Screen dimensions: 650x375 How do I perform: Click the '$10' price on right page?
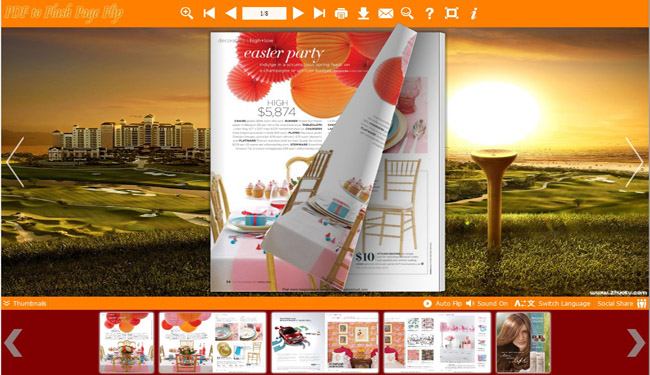(x=365, y=257)
